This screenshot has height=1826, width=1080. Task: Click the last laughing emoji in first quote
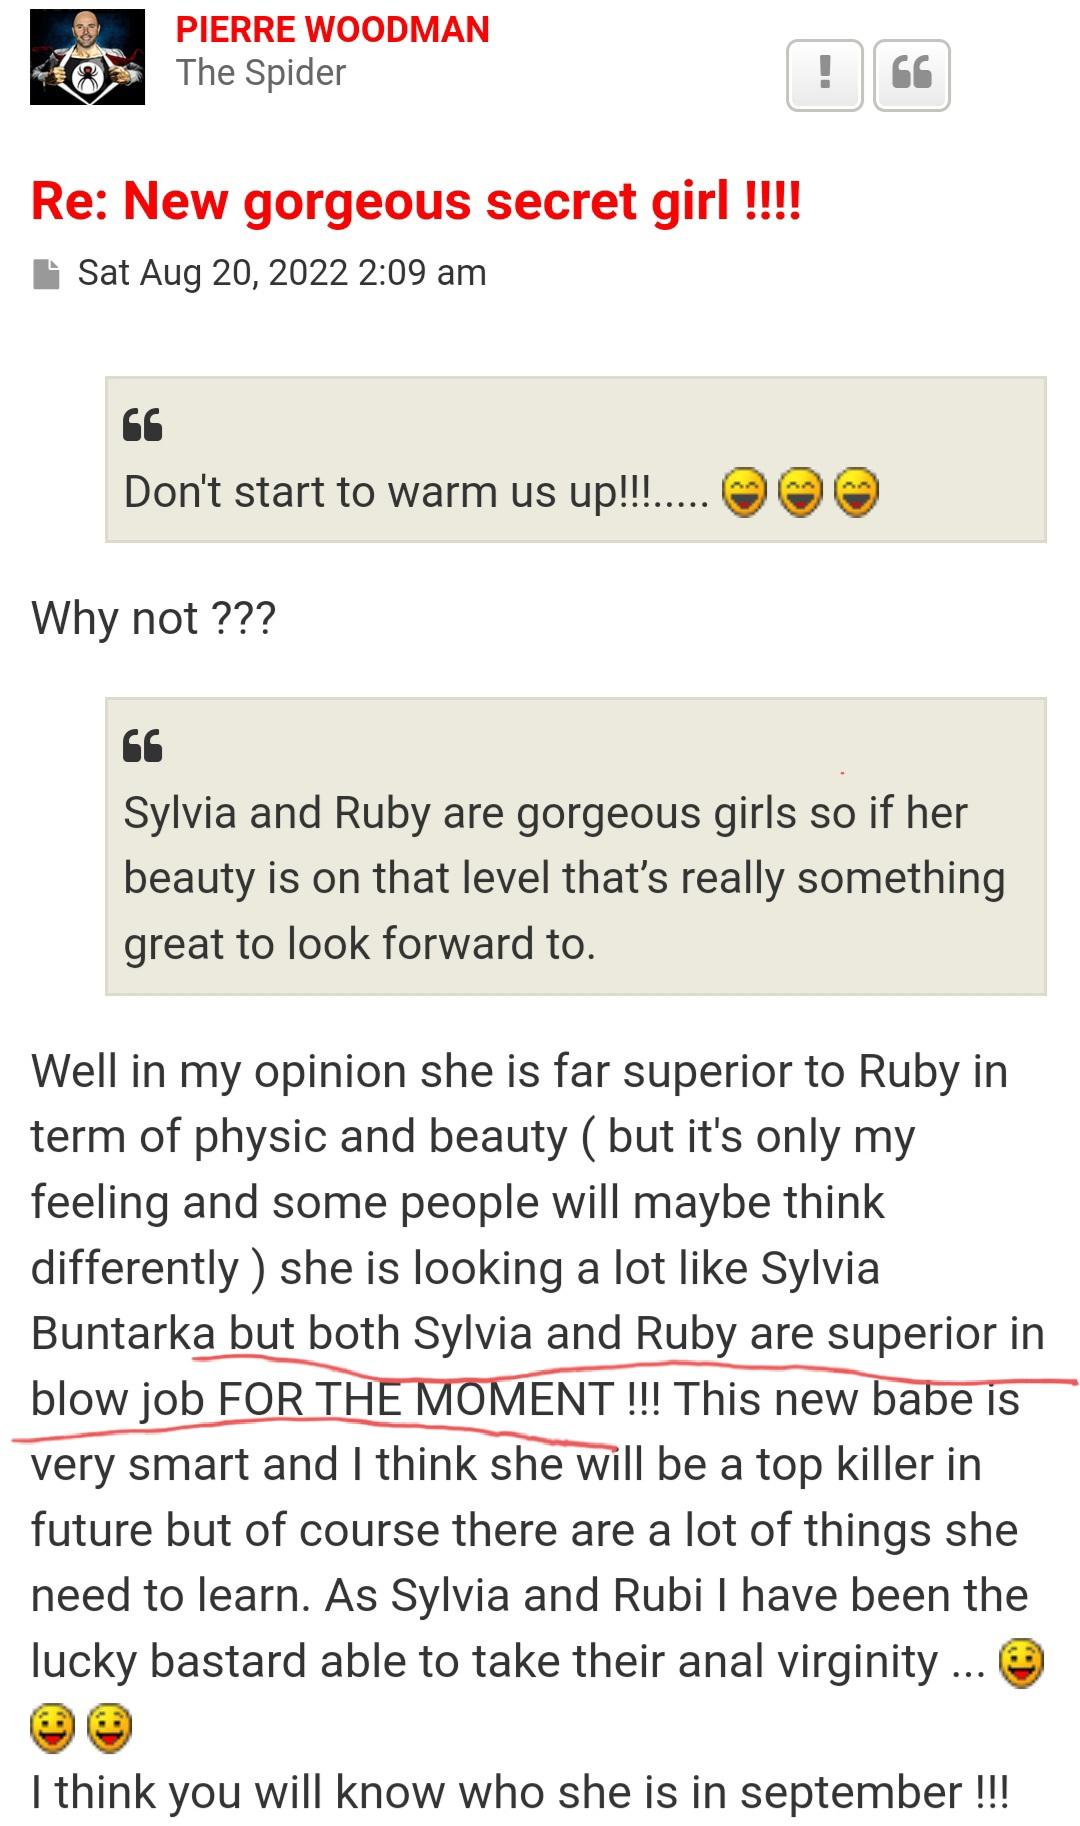856,492
